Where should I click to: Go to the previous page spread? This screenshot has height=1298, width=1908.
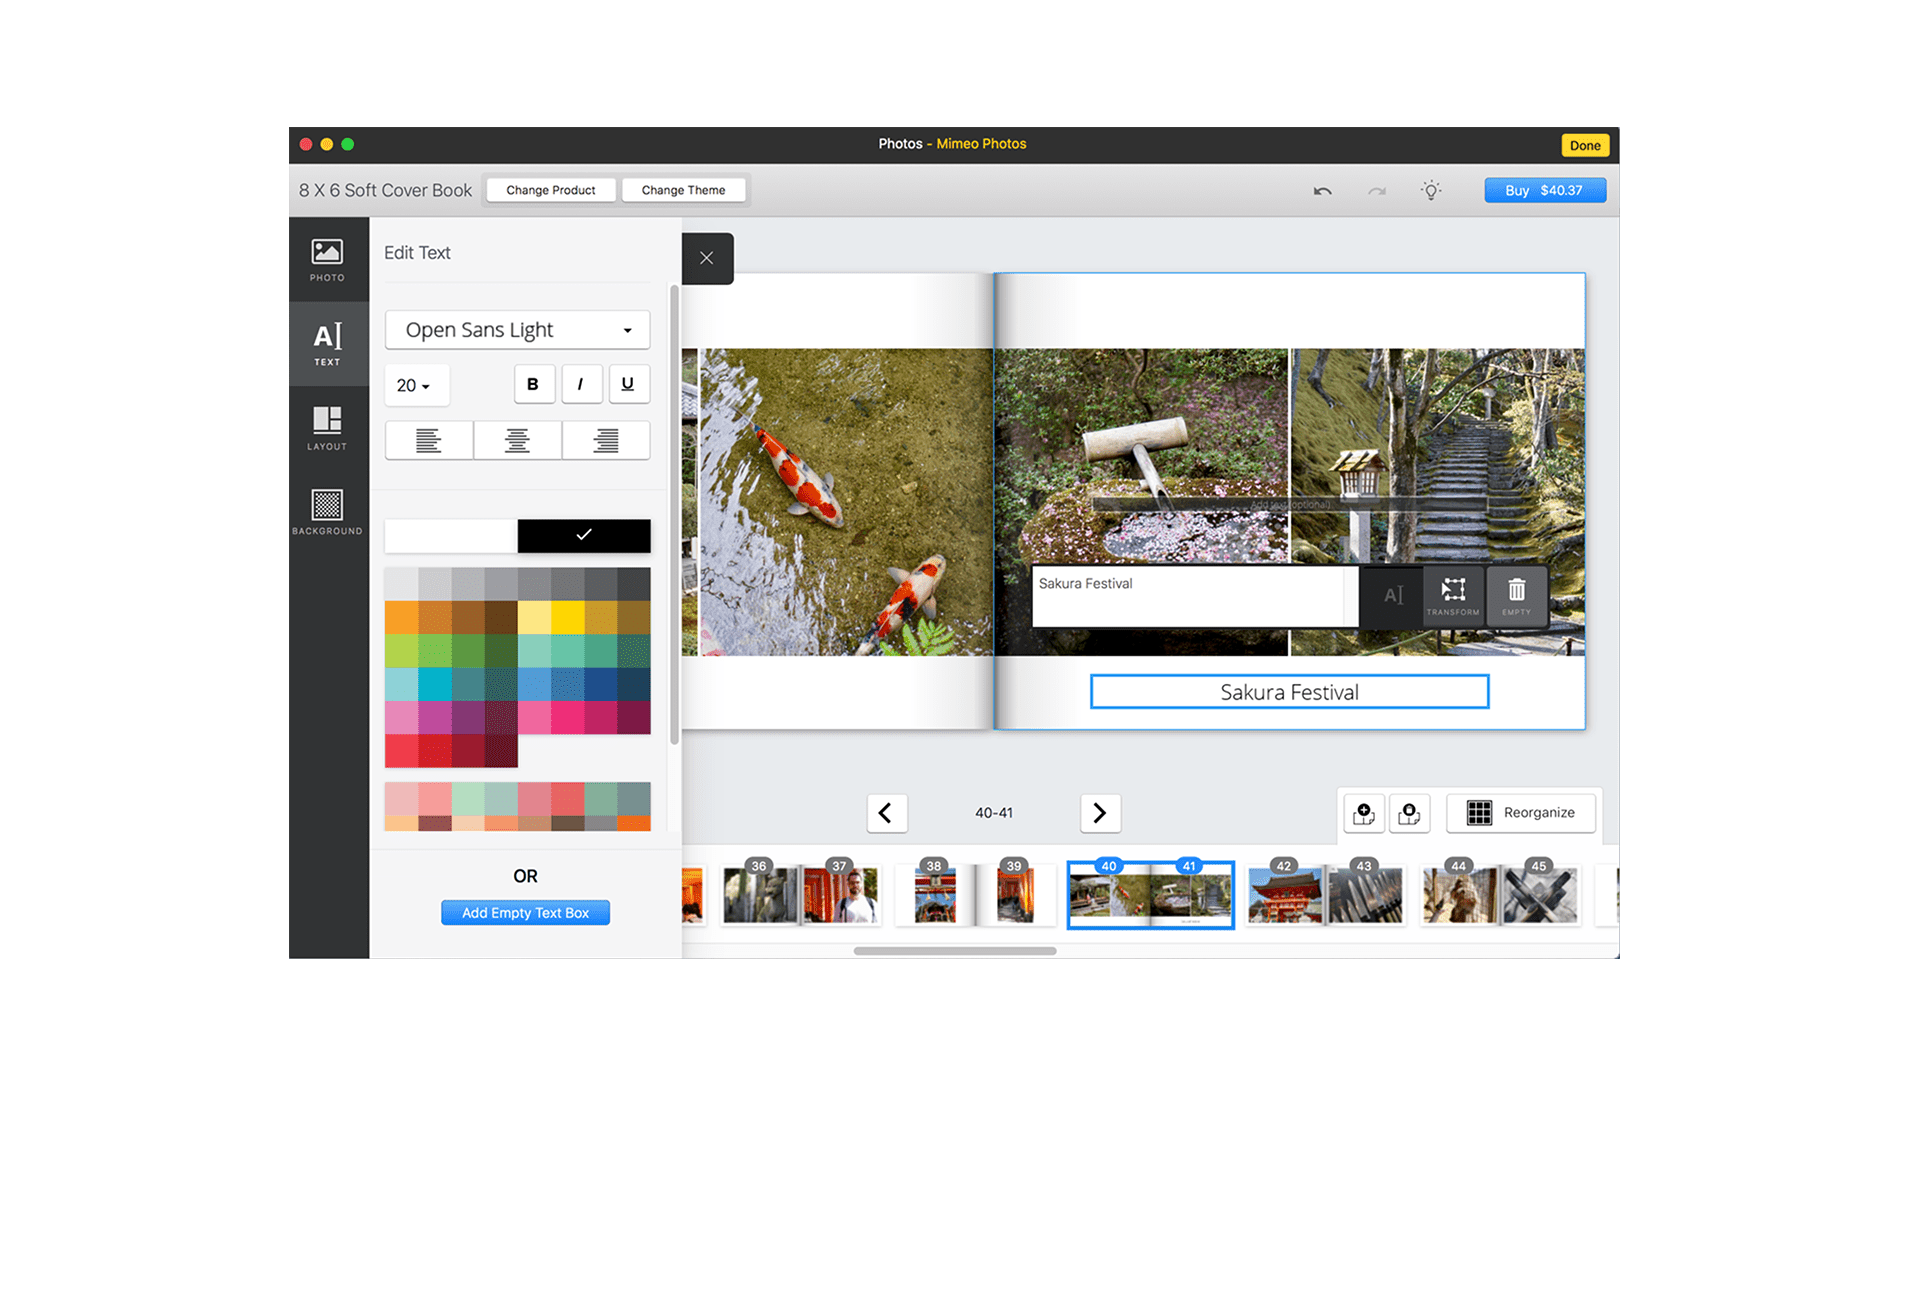click(886, 813)
